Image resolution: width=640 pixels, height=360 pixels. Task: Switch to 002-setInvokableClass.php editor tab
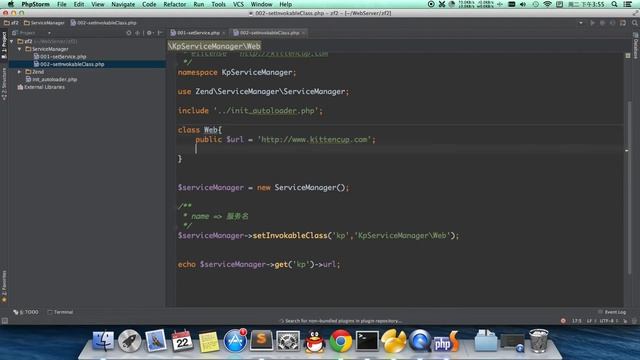tap(269, 33)
